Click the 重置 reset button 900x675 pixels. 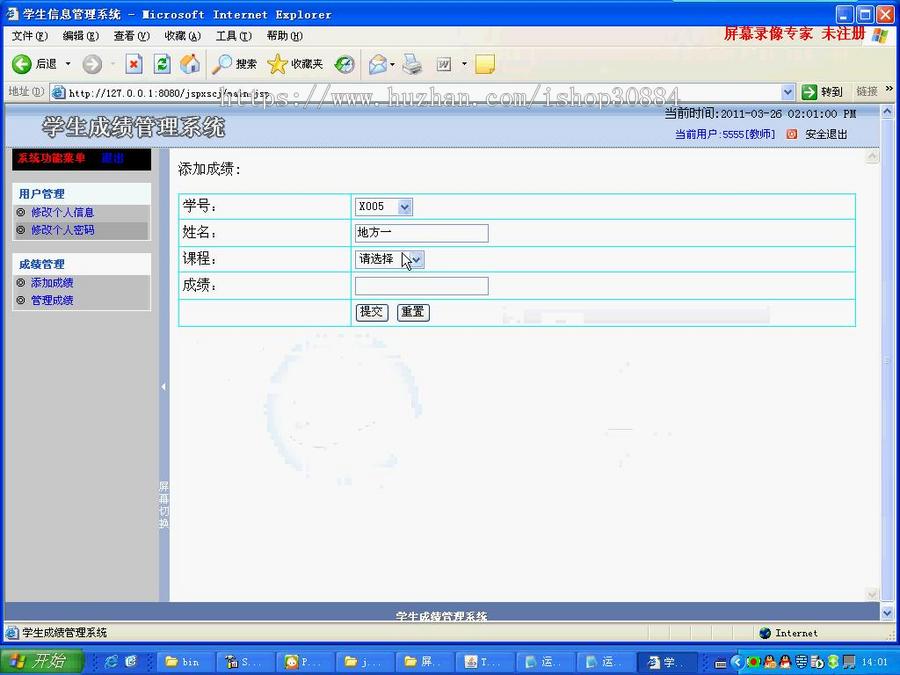413,312
